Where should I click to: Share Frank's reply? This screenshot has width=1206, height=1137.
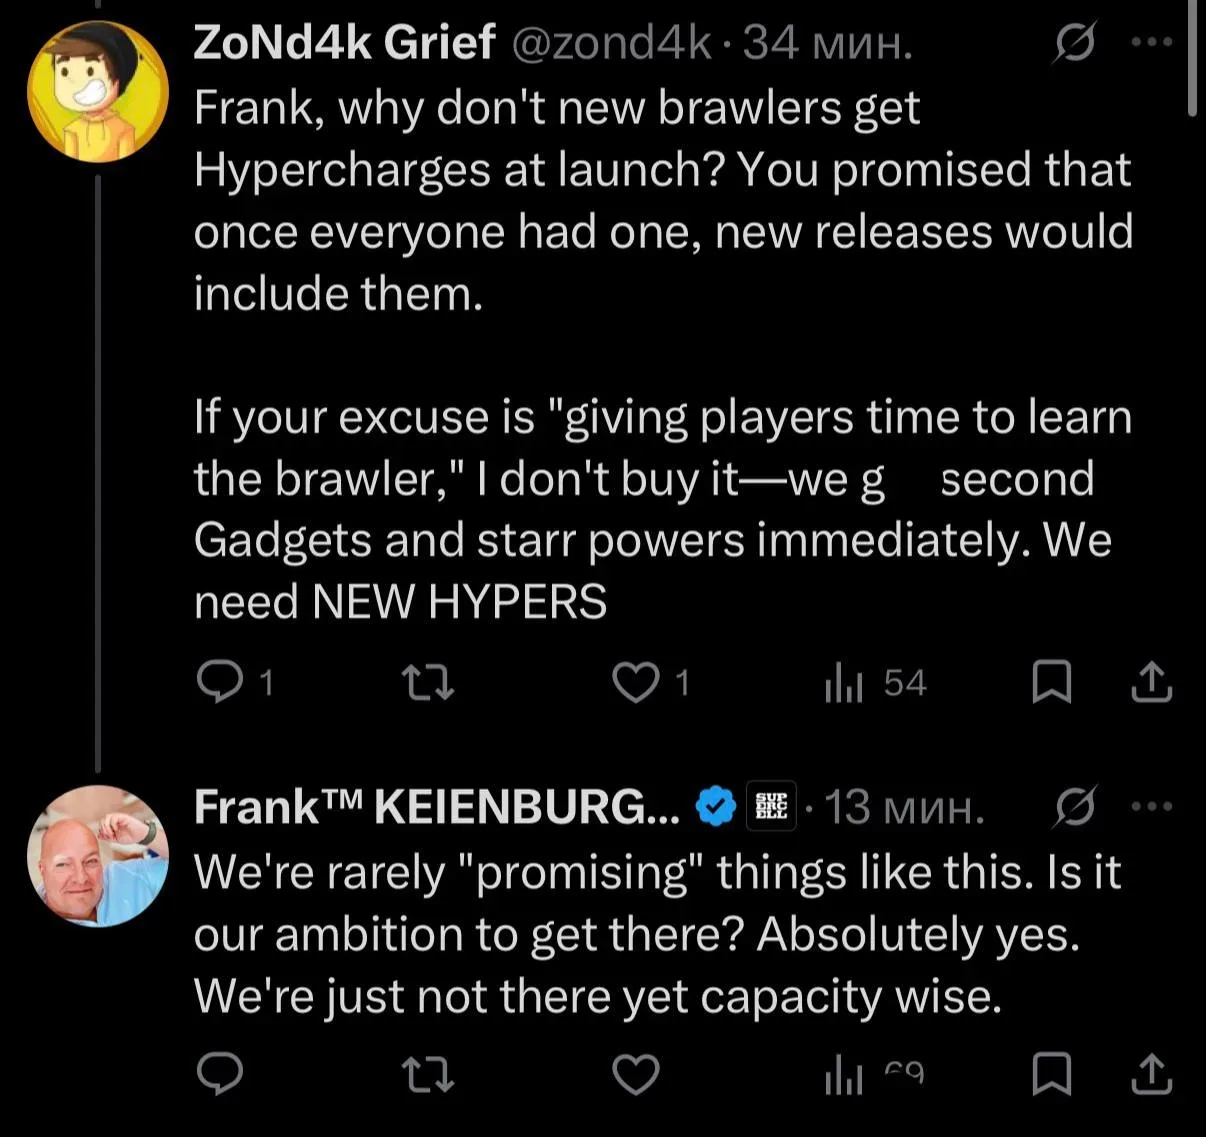(x=1151, y=1074)
